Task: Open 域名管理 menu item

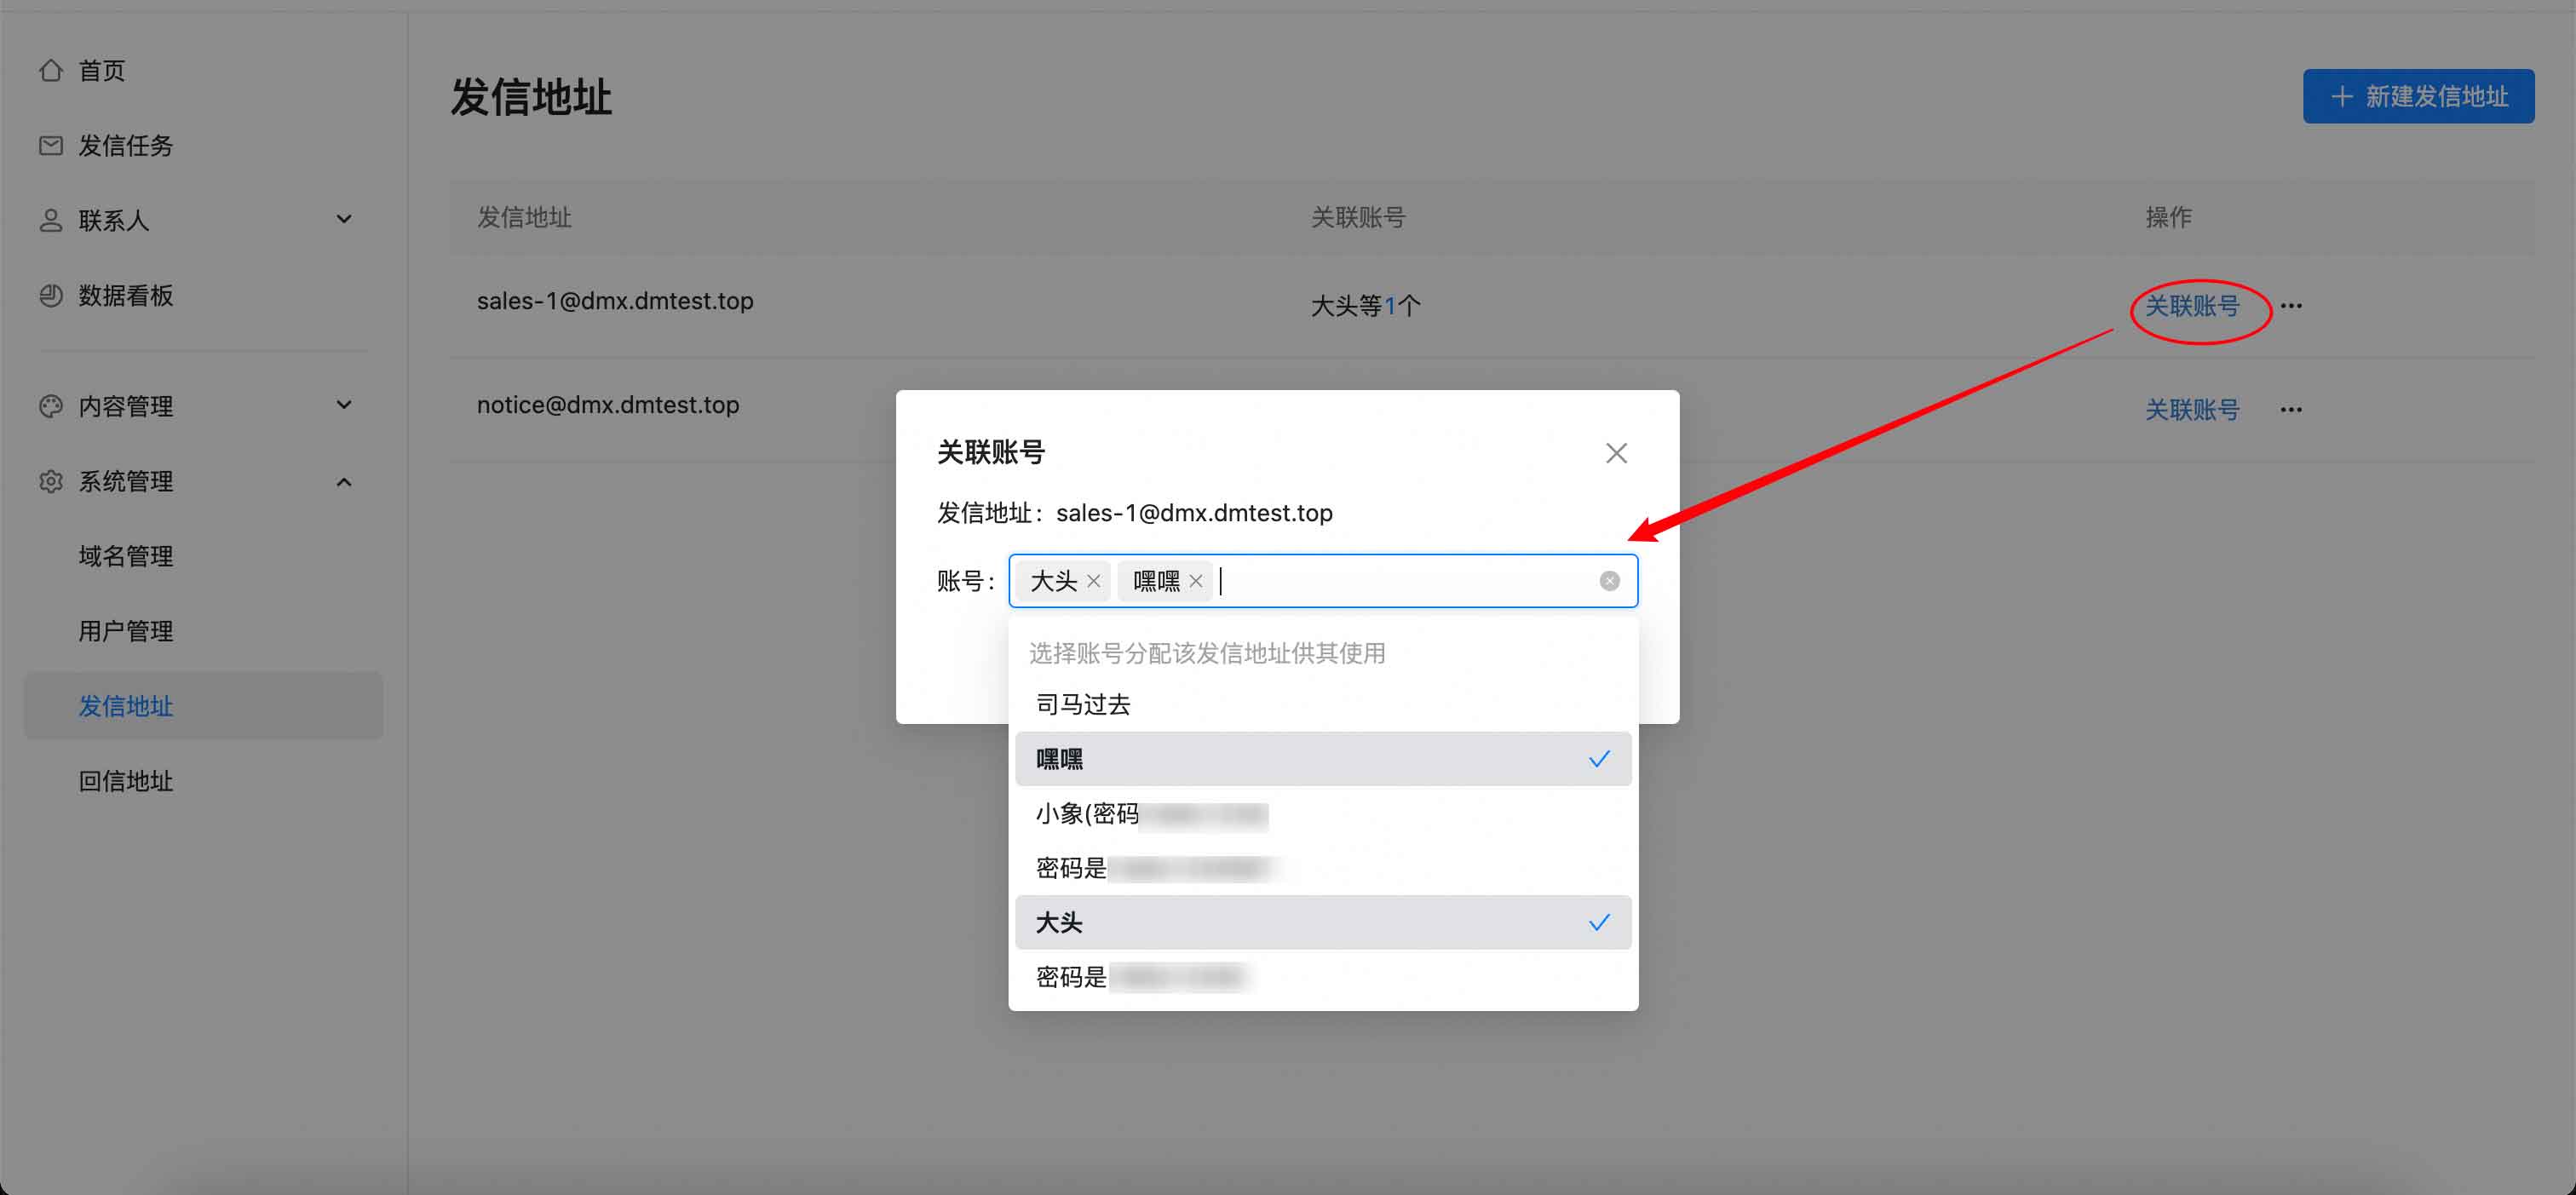Action: 126,556
